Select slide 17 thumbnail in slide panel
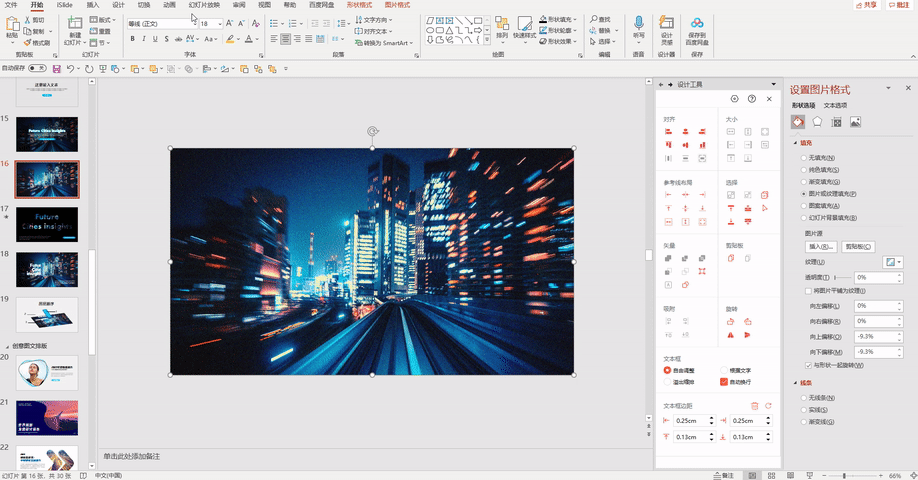 coord(47,224)
